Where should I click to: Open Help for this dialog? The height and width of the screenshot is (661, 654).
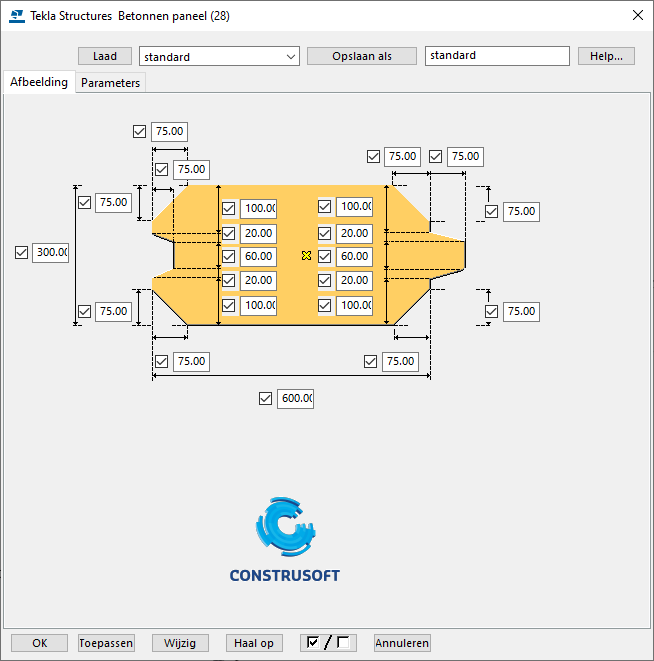606,56
